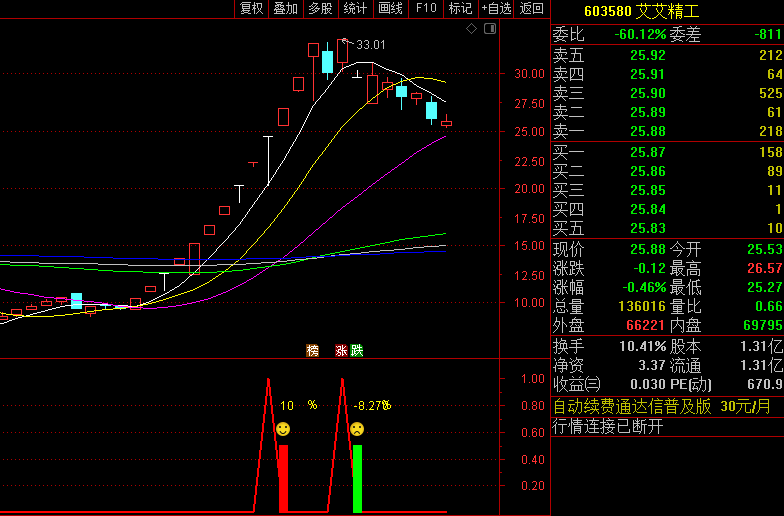Click the 买一 volume 158
The height and width of the screenshot is (516, 784).
coord(770,152)
